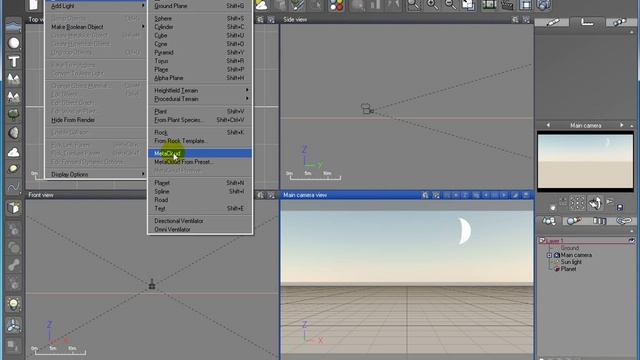This screenshot has height=360, width=640.
Task: Toggle the Layer 1 checkbox in browser
Action: tap(542, 241)
